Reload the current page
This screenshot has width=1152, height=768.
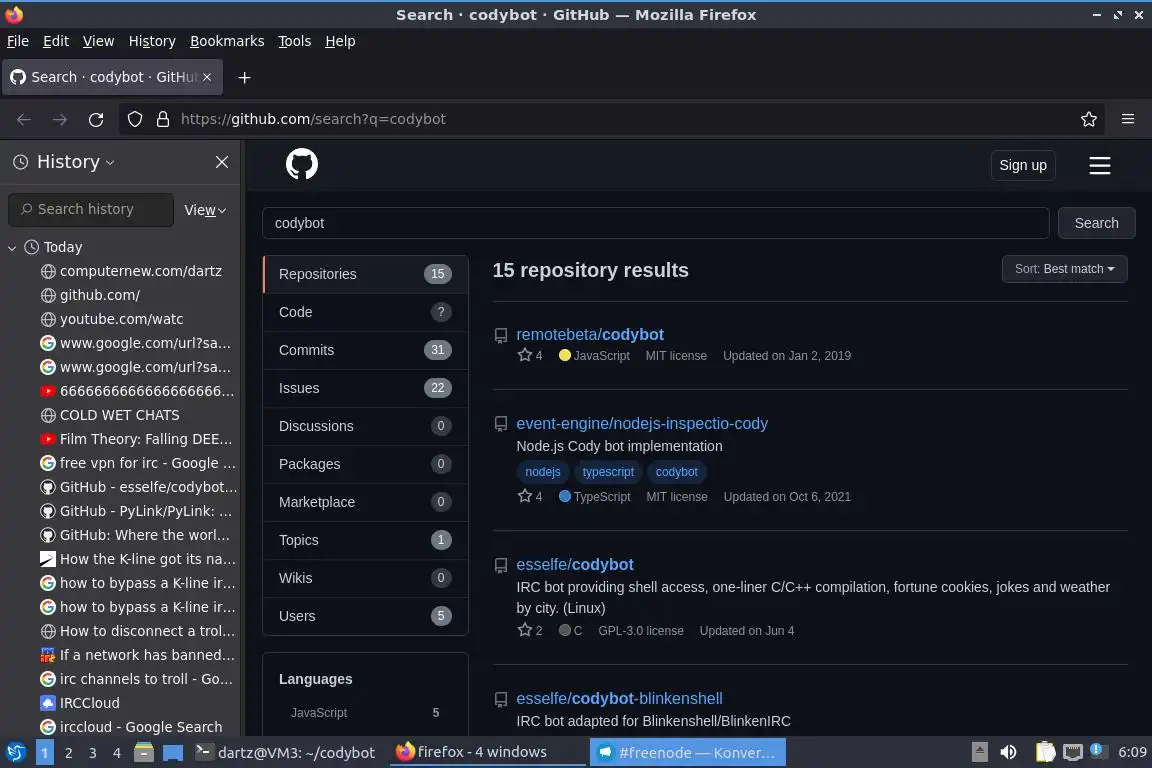tap(96, 119)
